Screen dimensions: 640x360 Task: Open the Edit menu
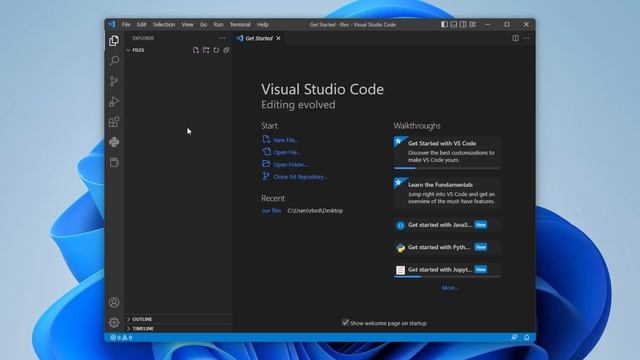point(141,24)
